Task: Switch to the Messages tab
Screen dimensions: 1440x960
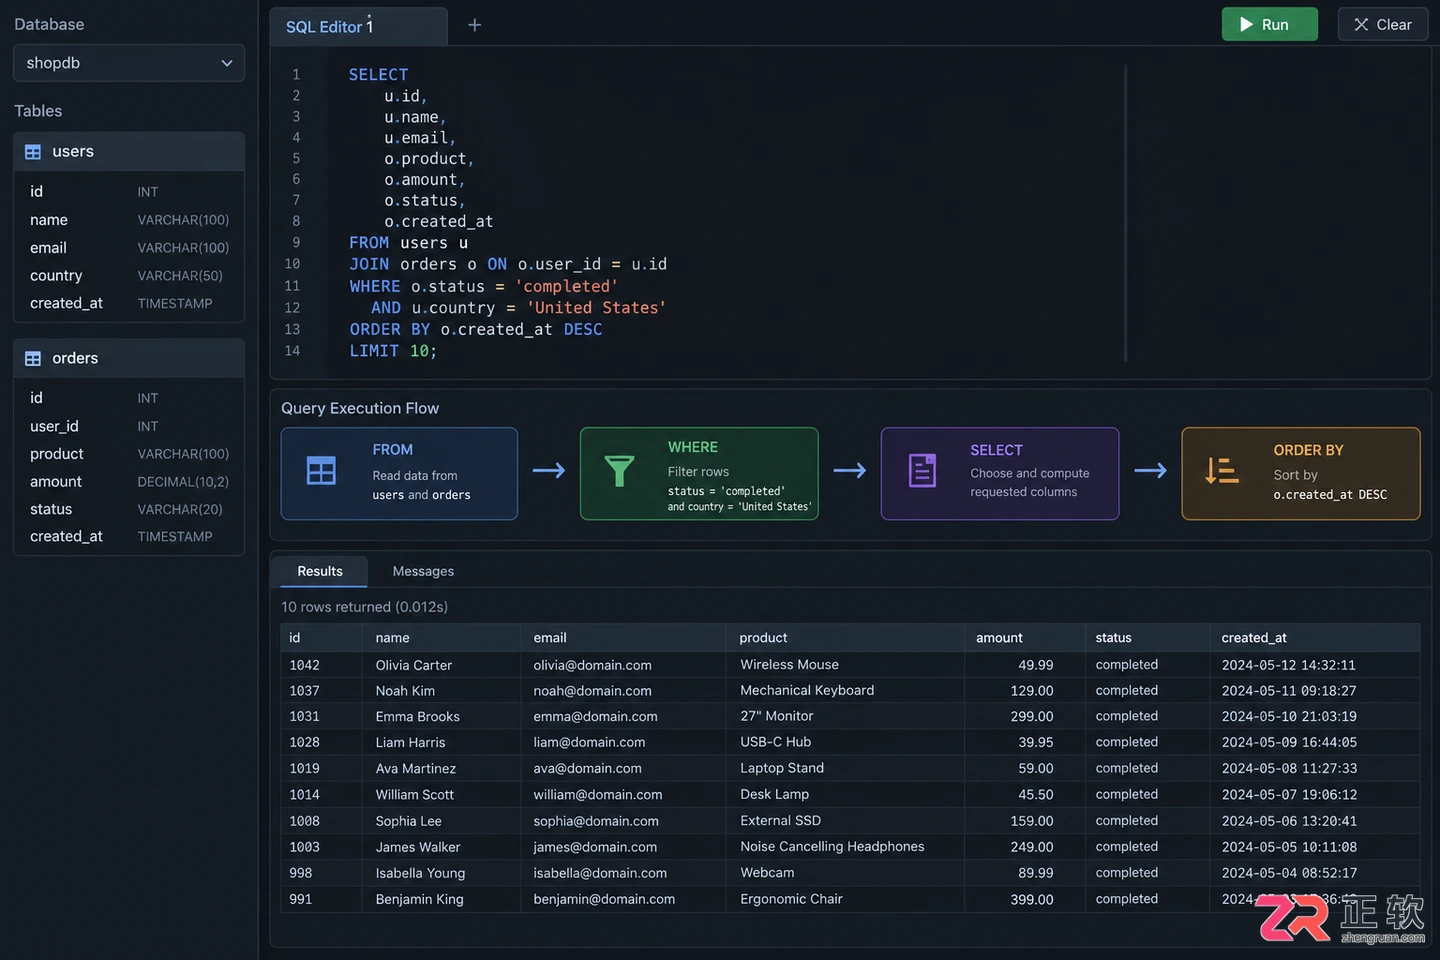Action: click(423, 571)
